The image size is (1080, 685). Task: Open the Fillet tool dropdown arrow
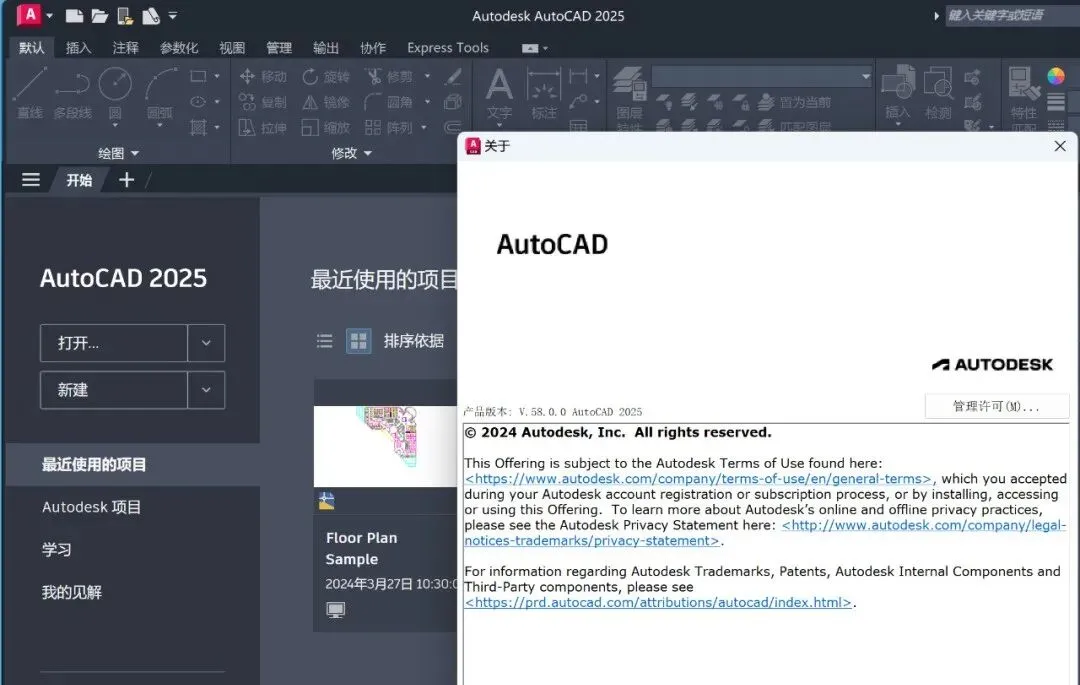[x=427, y=102]
